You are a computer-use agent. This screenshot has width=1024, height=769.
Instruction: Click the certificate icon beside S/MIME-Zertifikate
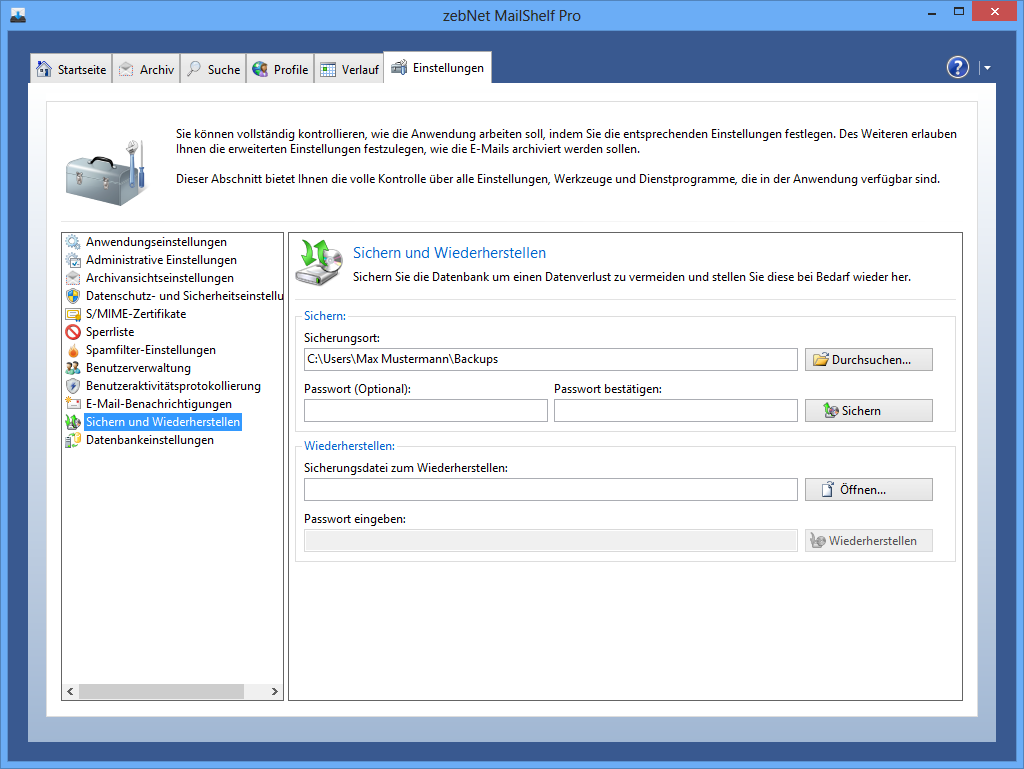coord(73,314)
